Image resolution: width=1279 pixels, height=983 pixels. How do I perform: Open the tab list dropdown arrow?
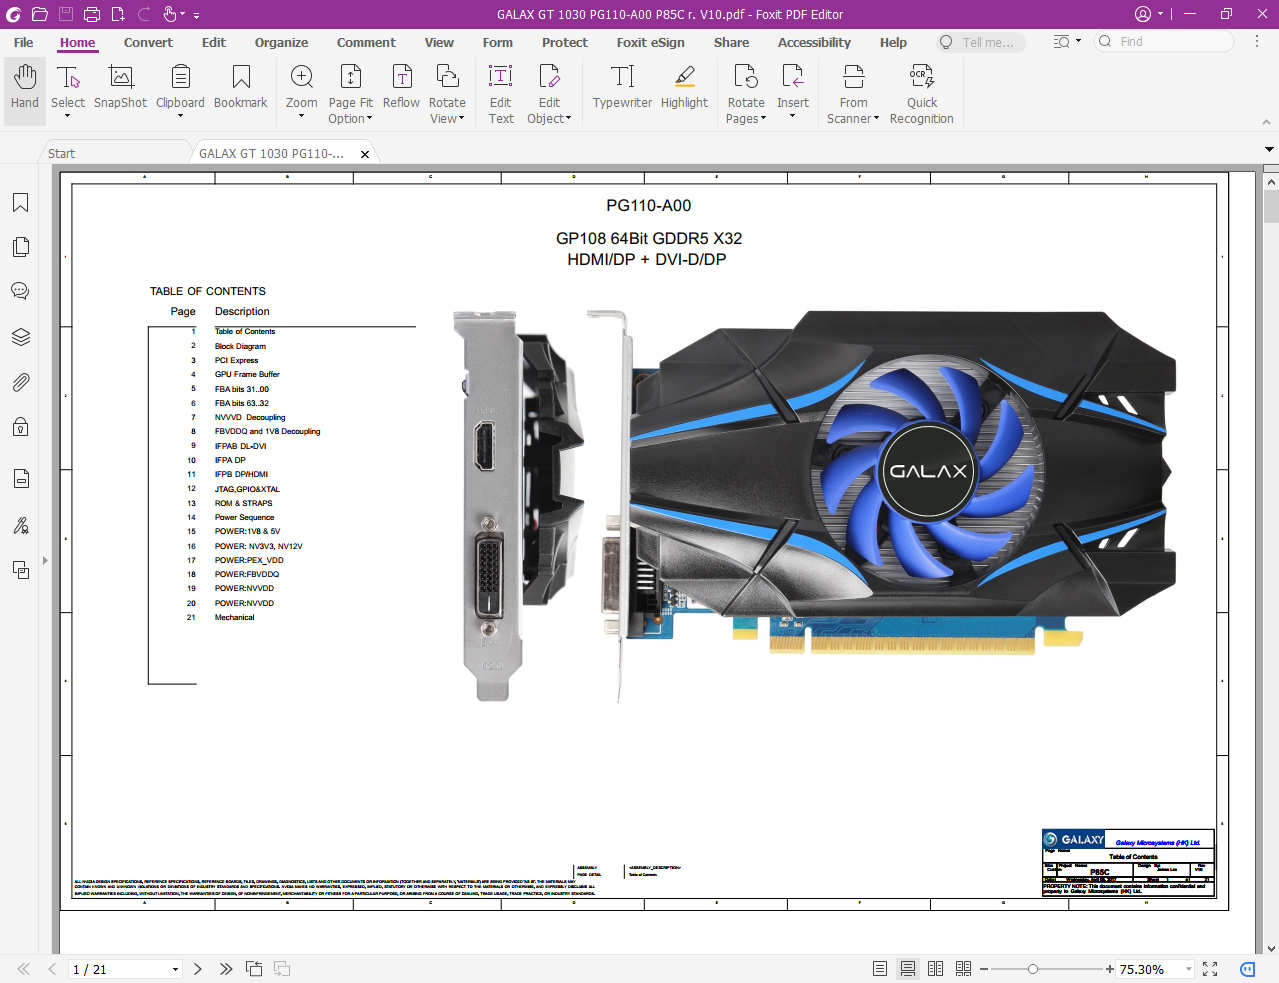pyautogui.click(x=1269, y=149)
